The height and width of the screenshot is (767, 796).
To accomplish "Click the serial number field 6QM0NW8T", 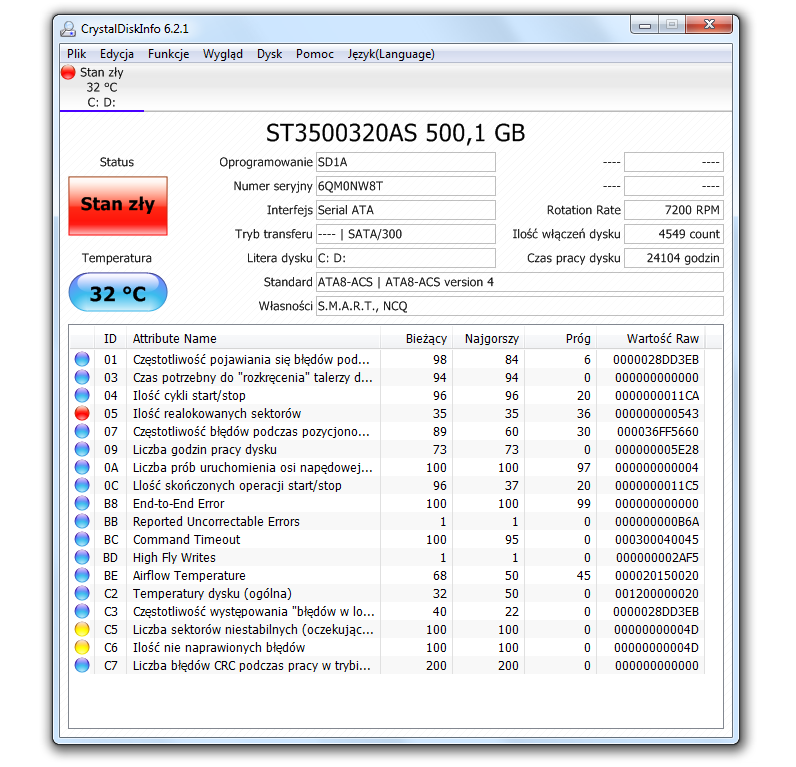I will (x=406, y=186).
